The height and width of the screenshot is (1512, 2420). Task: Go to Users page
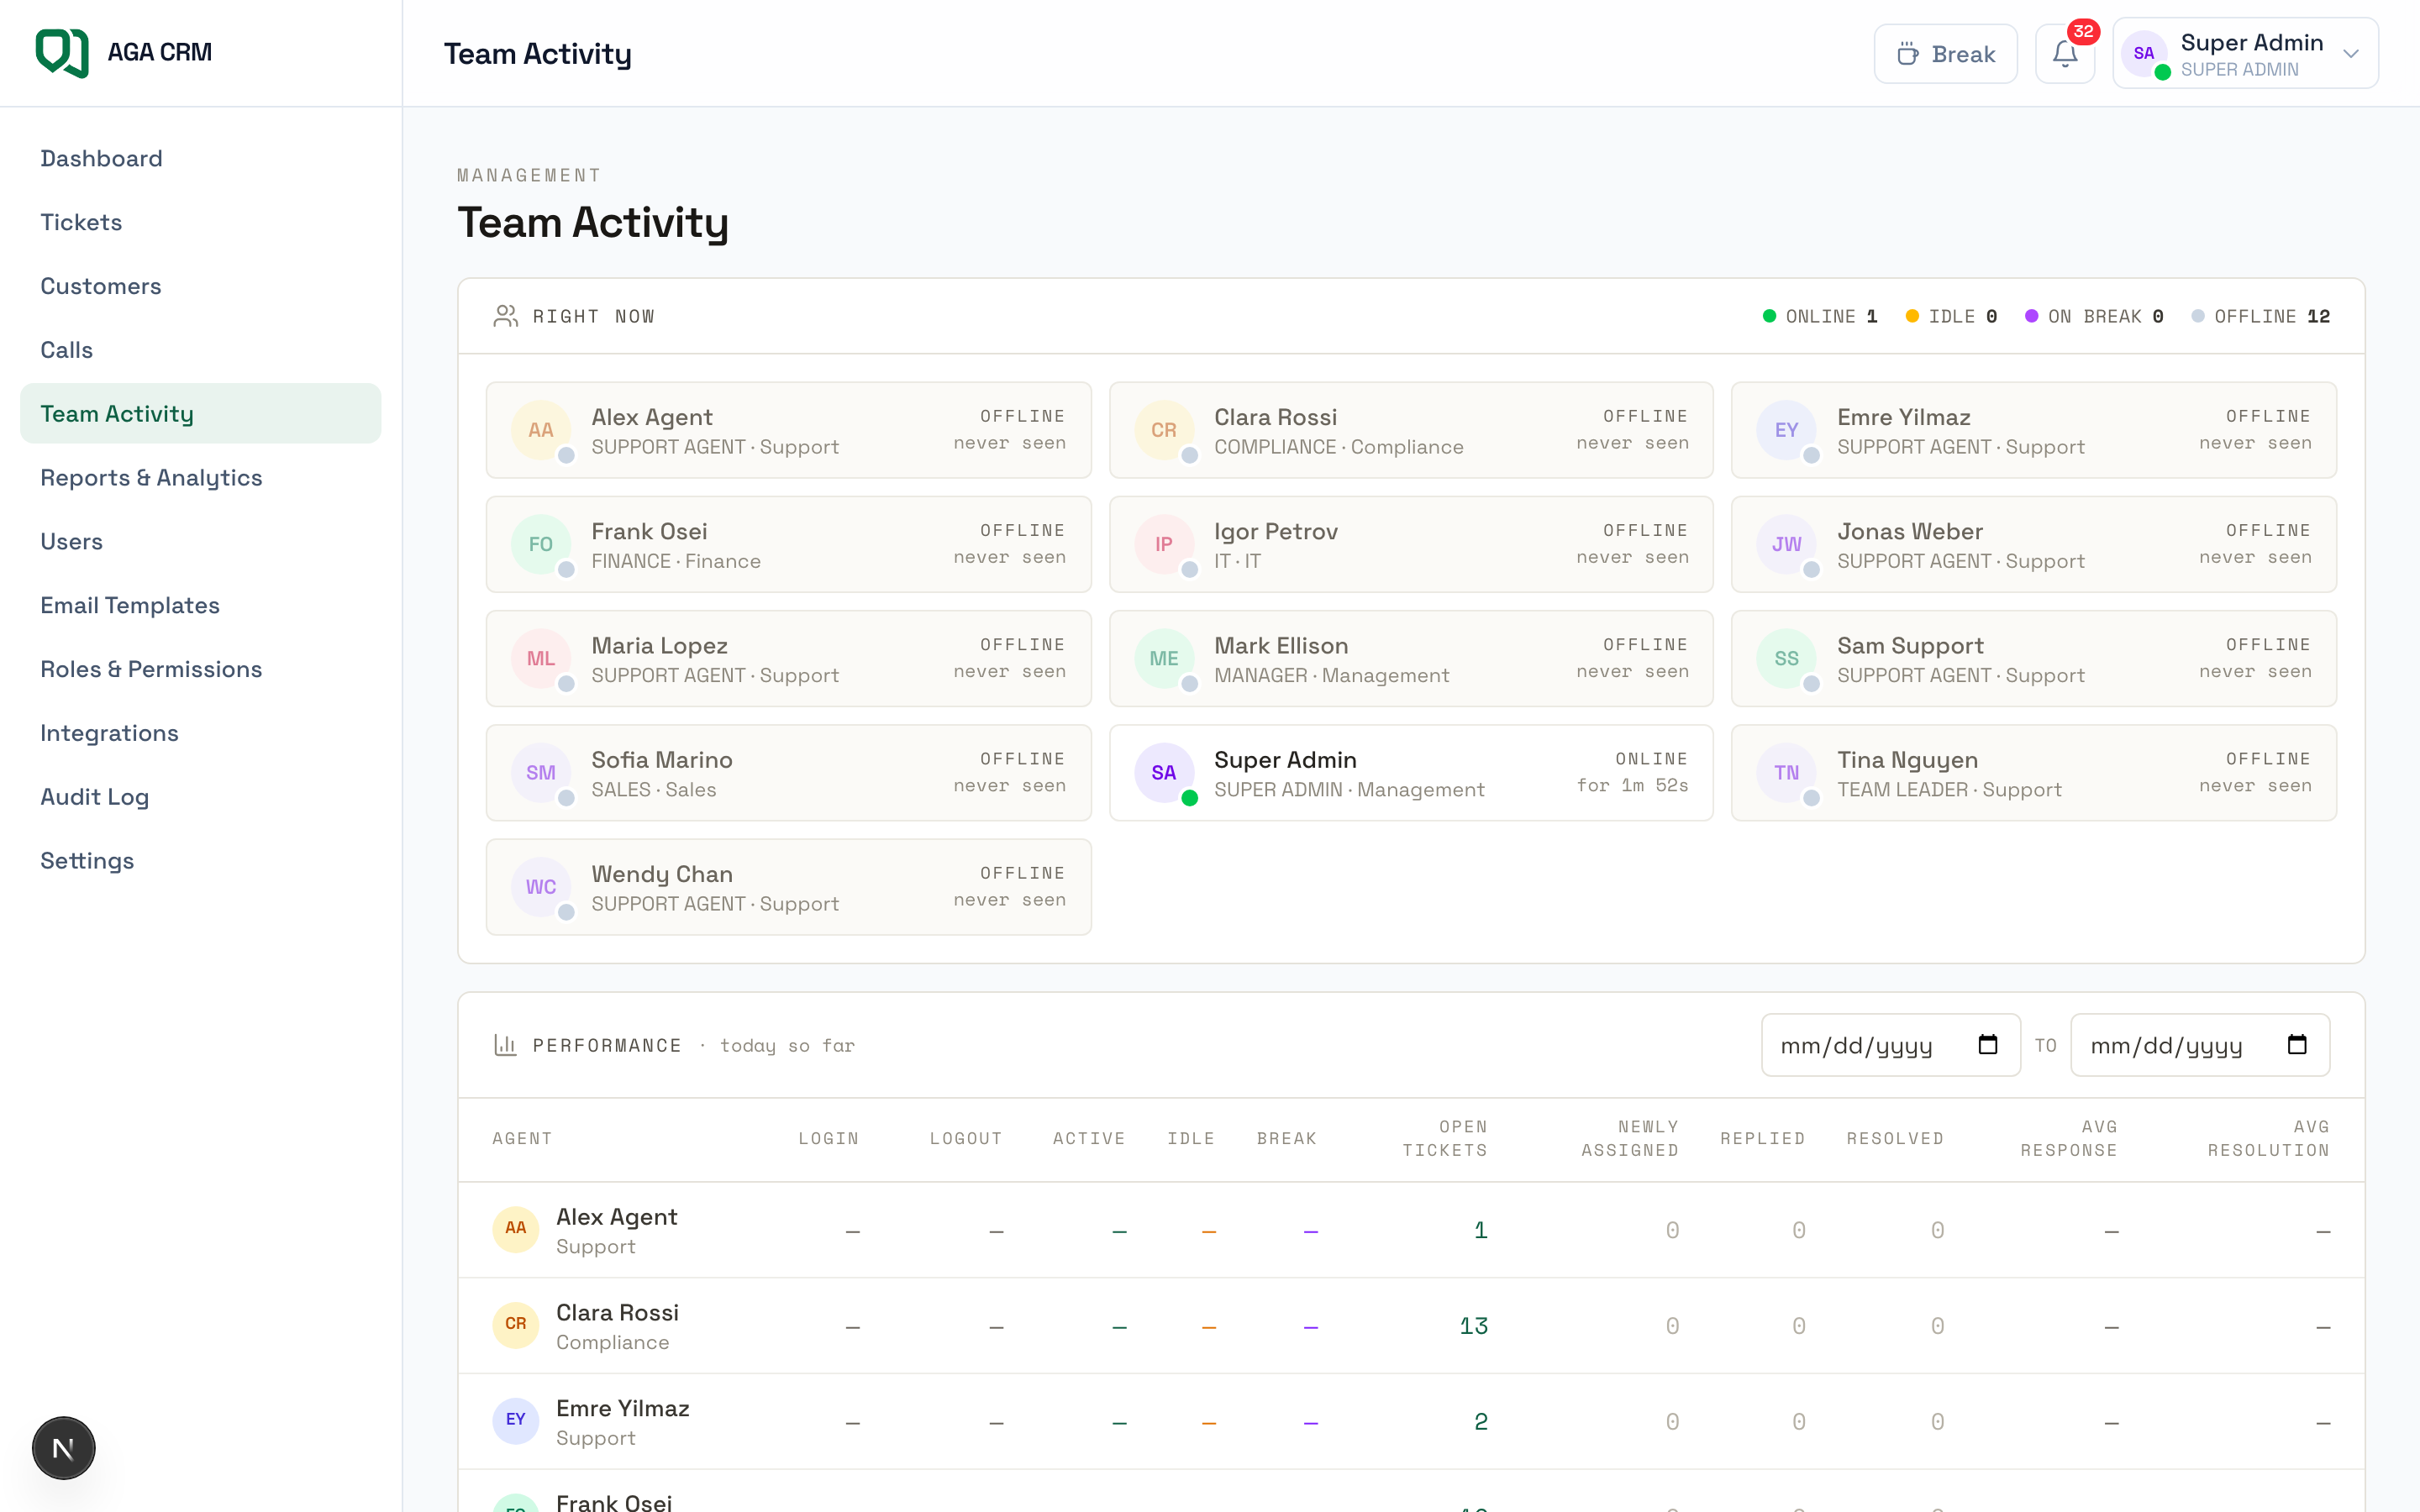200,541
